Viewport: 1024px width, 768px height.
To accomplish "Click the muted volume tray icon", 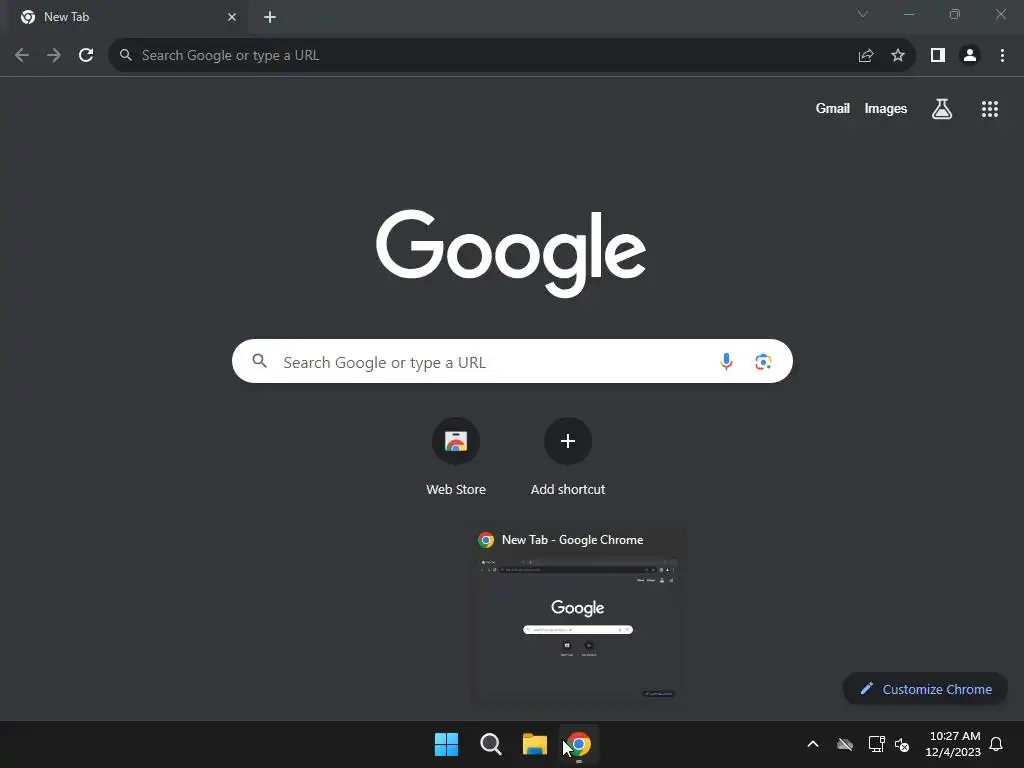I will 902,744.
